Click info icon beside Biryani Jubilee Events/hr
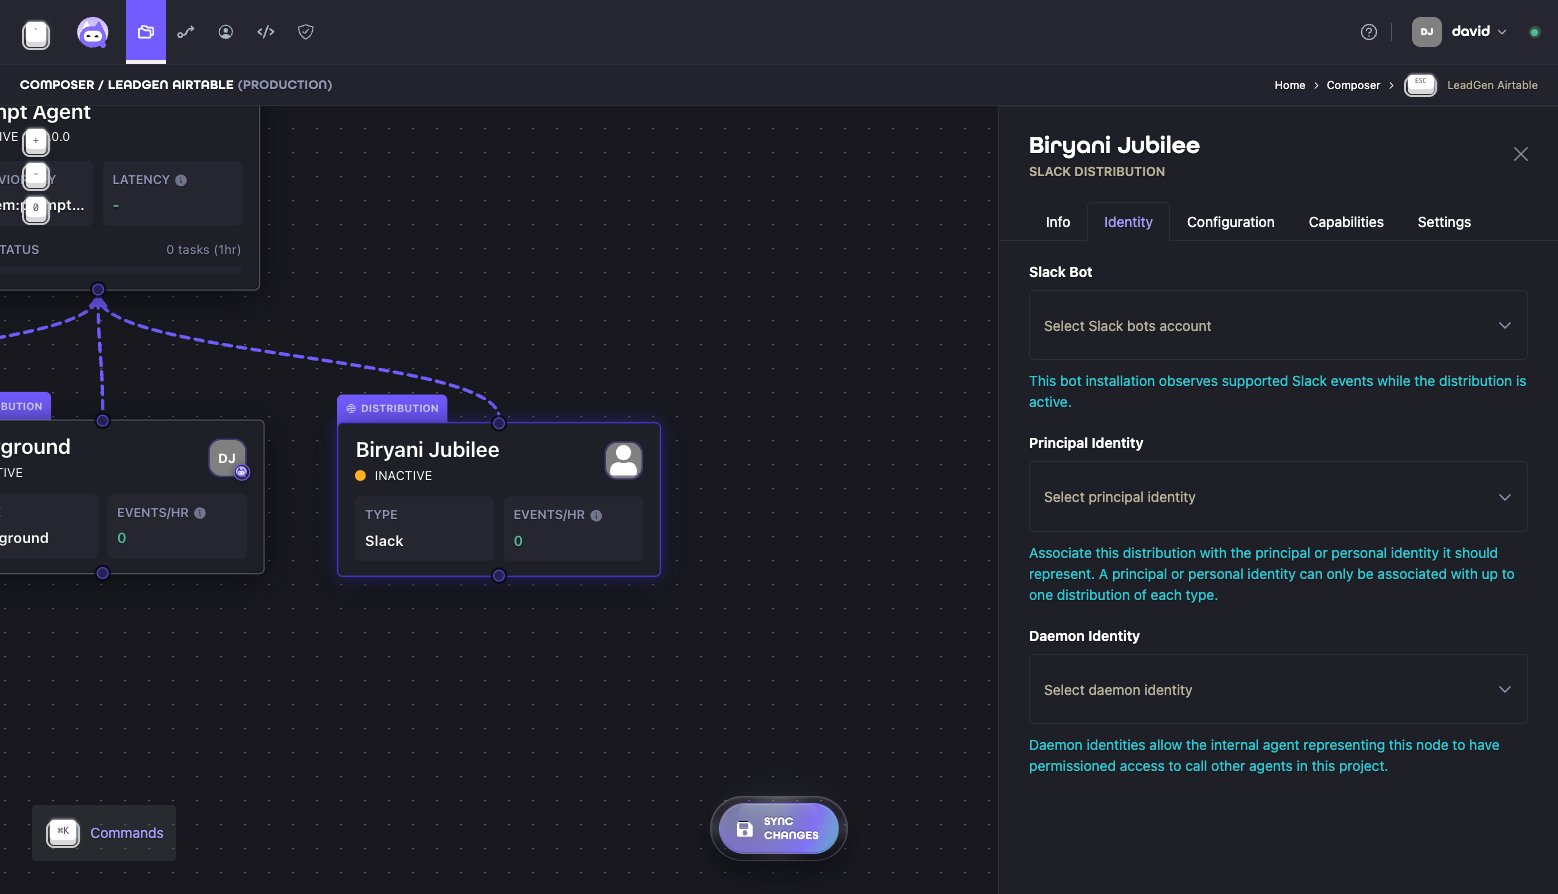Screen dimensions: 1558x894 pos(596,515)
